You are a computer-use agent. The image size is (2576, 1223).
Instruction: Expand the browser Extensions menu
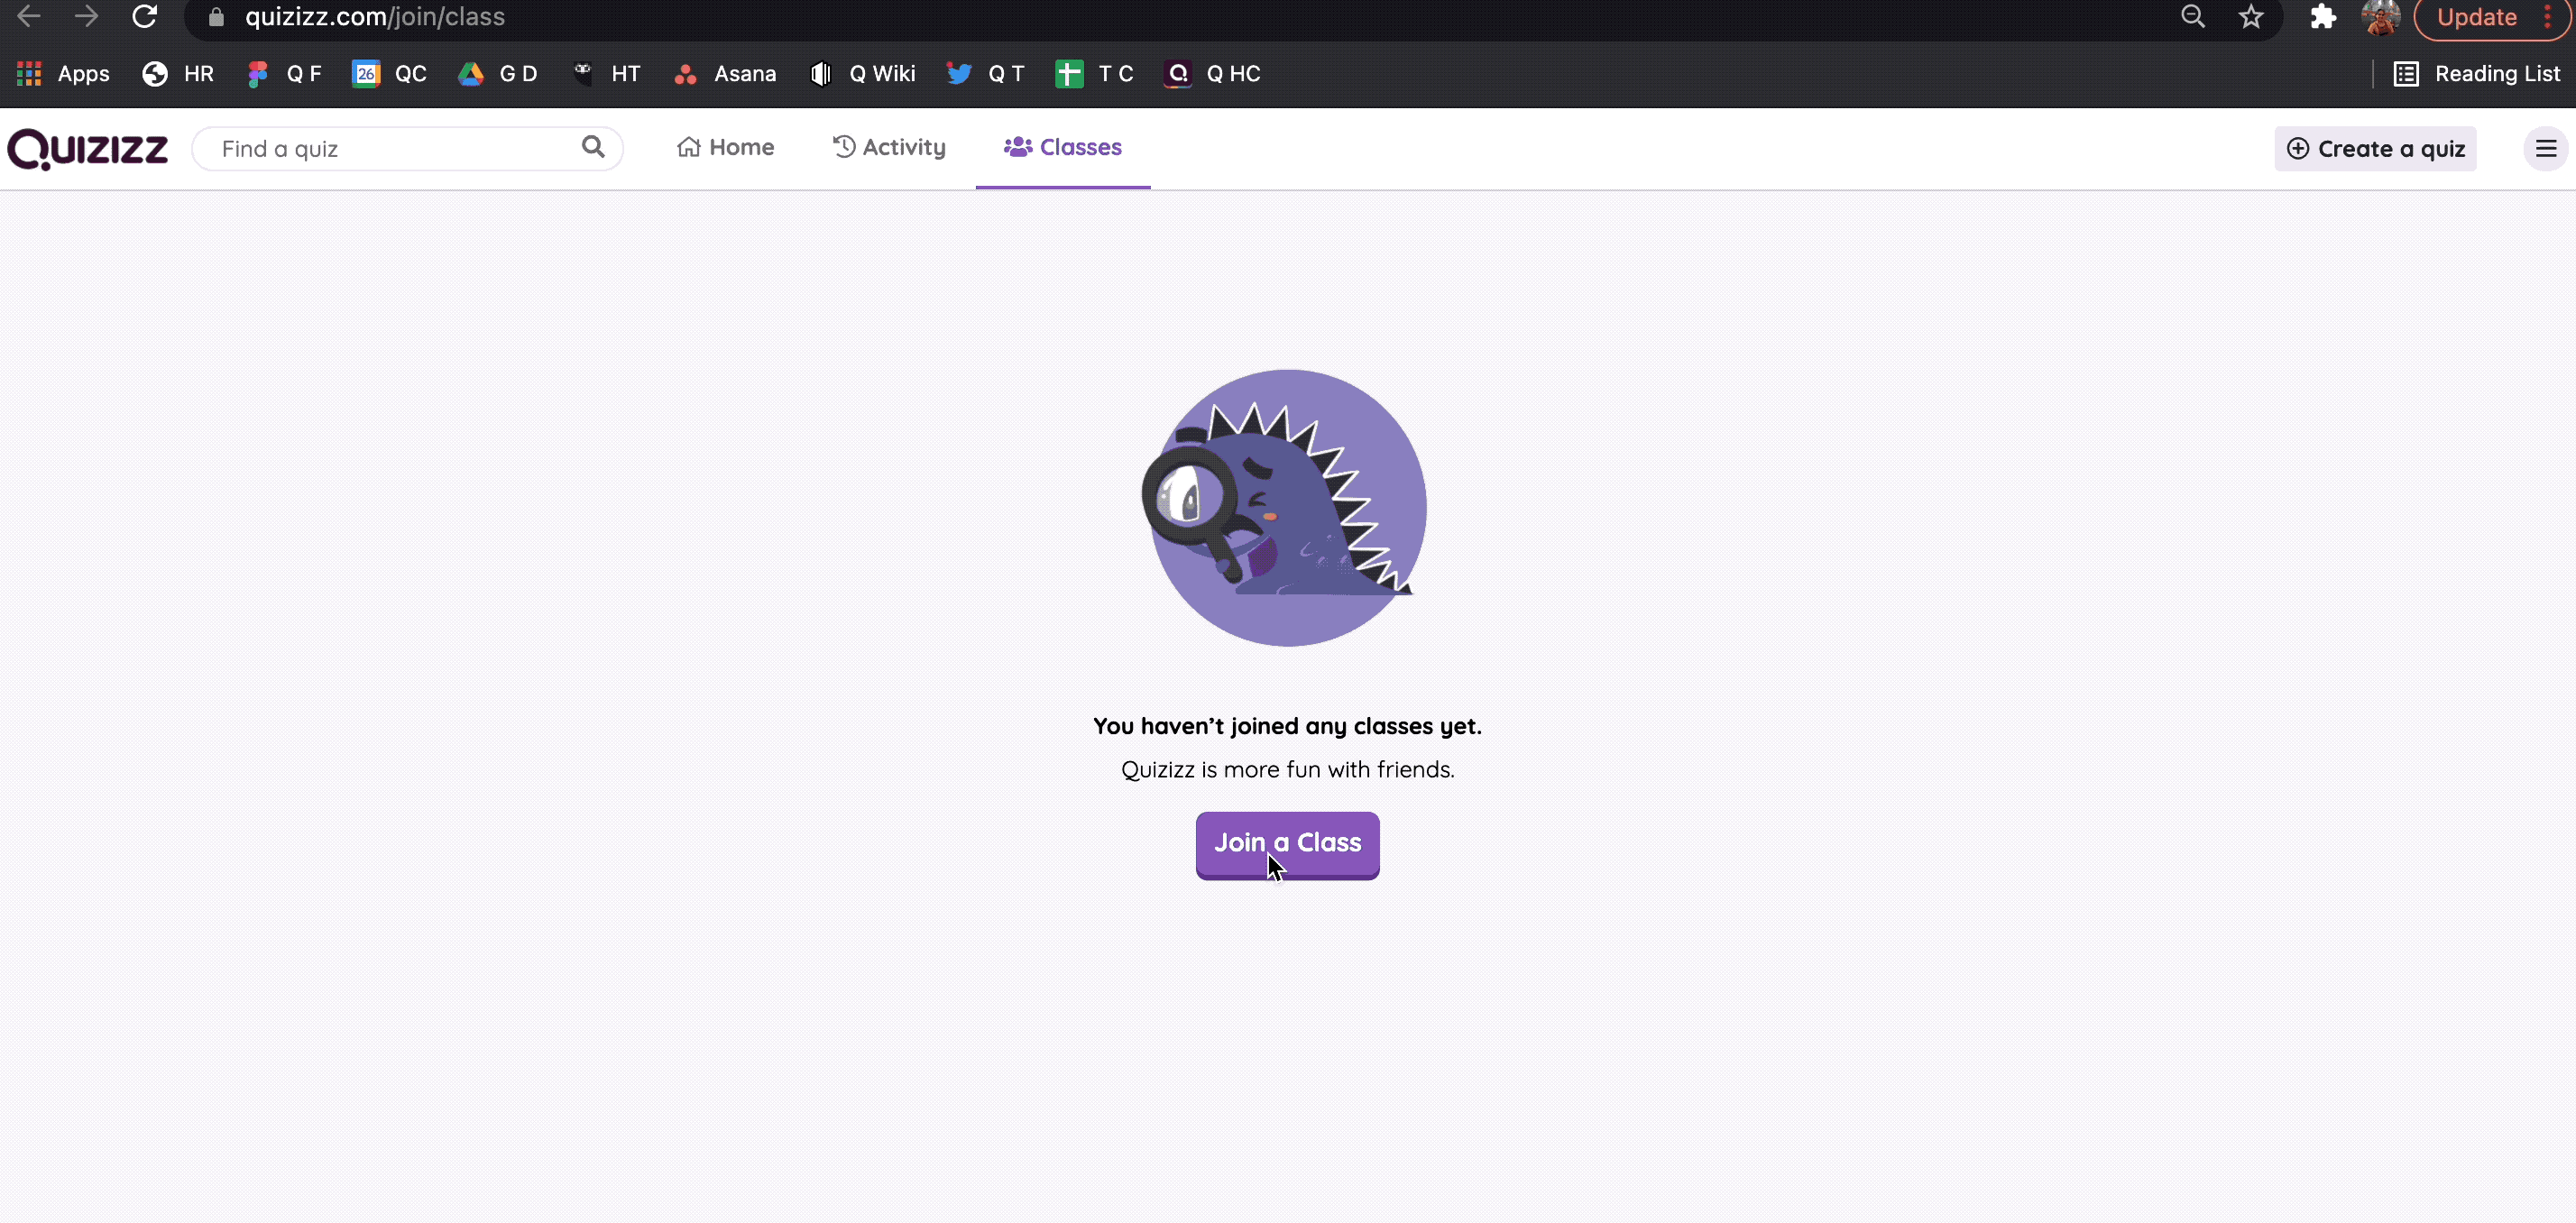click(x=2323, y=16)
